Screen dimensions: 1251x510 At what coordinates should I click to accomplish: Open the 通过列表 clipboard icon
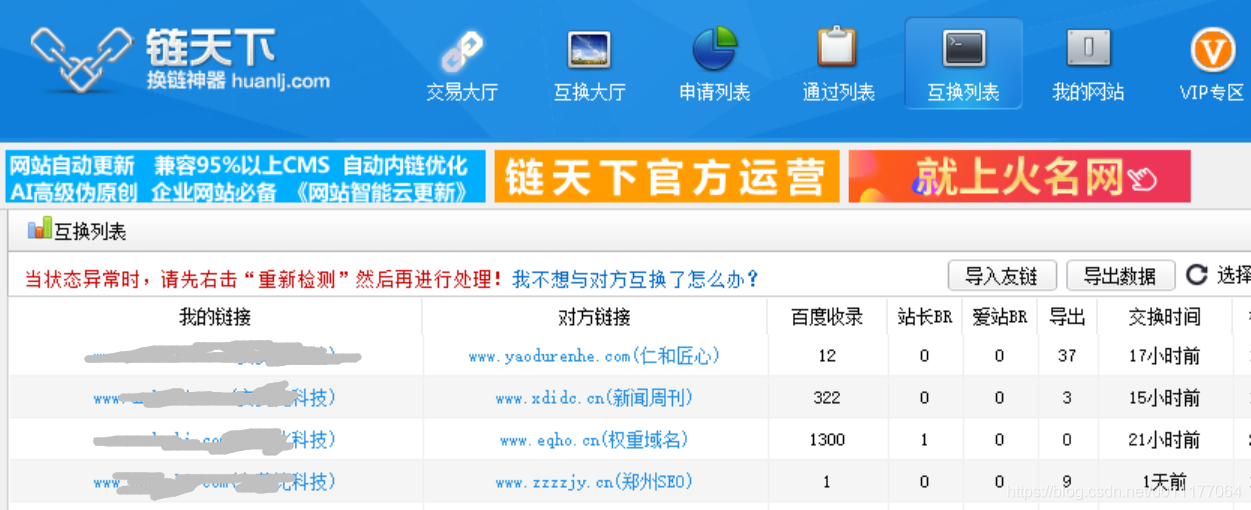837,49
